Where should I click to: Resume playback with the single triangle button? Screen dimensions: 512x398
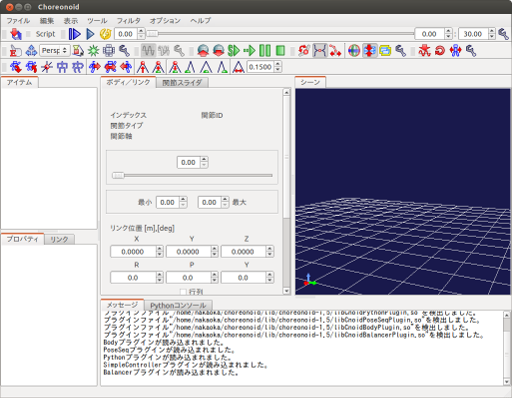90,34
